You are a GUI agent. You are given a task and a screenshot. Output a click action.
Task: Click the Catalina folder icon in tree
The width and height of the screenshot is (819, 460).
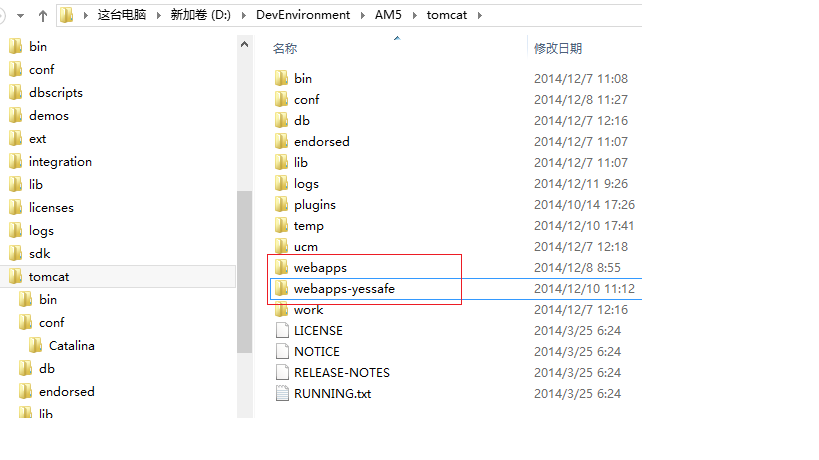pyautogui.click(x=36, y=345)
